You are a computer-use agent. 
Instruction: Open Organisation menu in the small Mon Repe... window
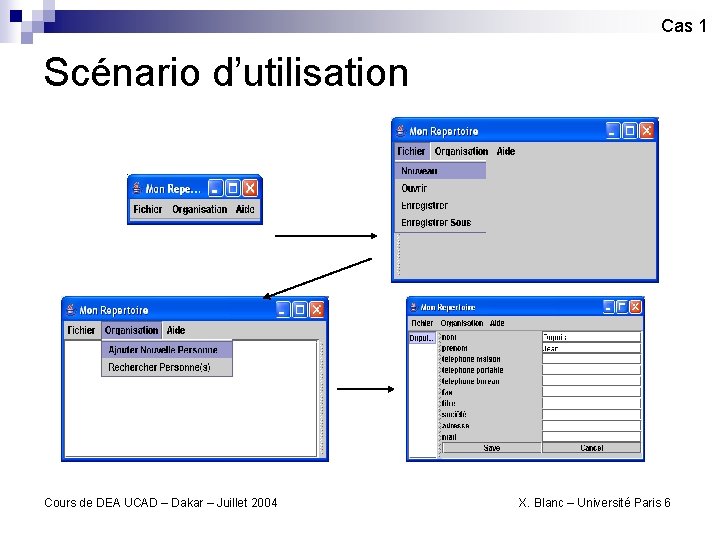tap(199, 209)
